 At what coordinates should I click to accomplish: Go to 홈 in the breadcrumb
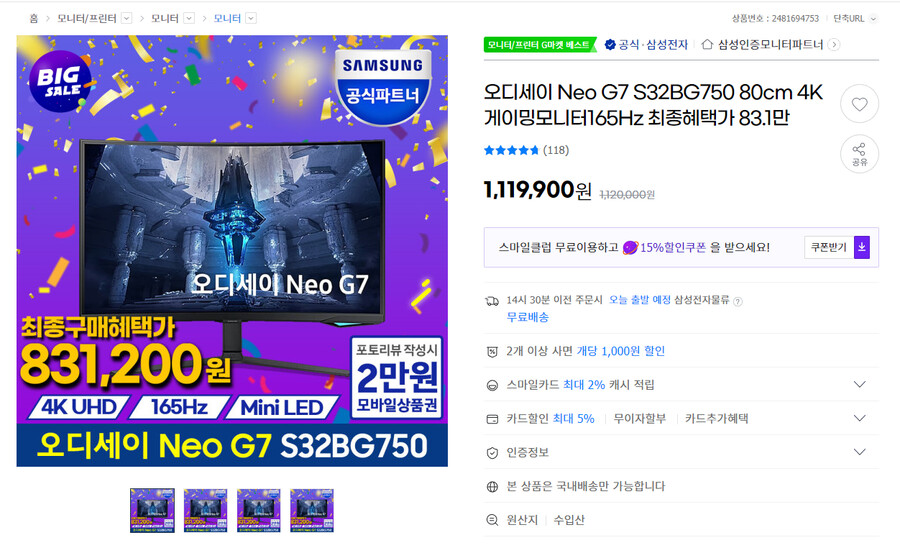click(x=34, y=18)
